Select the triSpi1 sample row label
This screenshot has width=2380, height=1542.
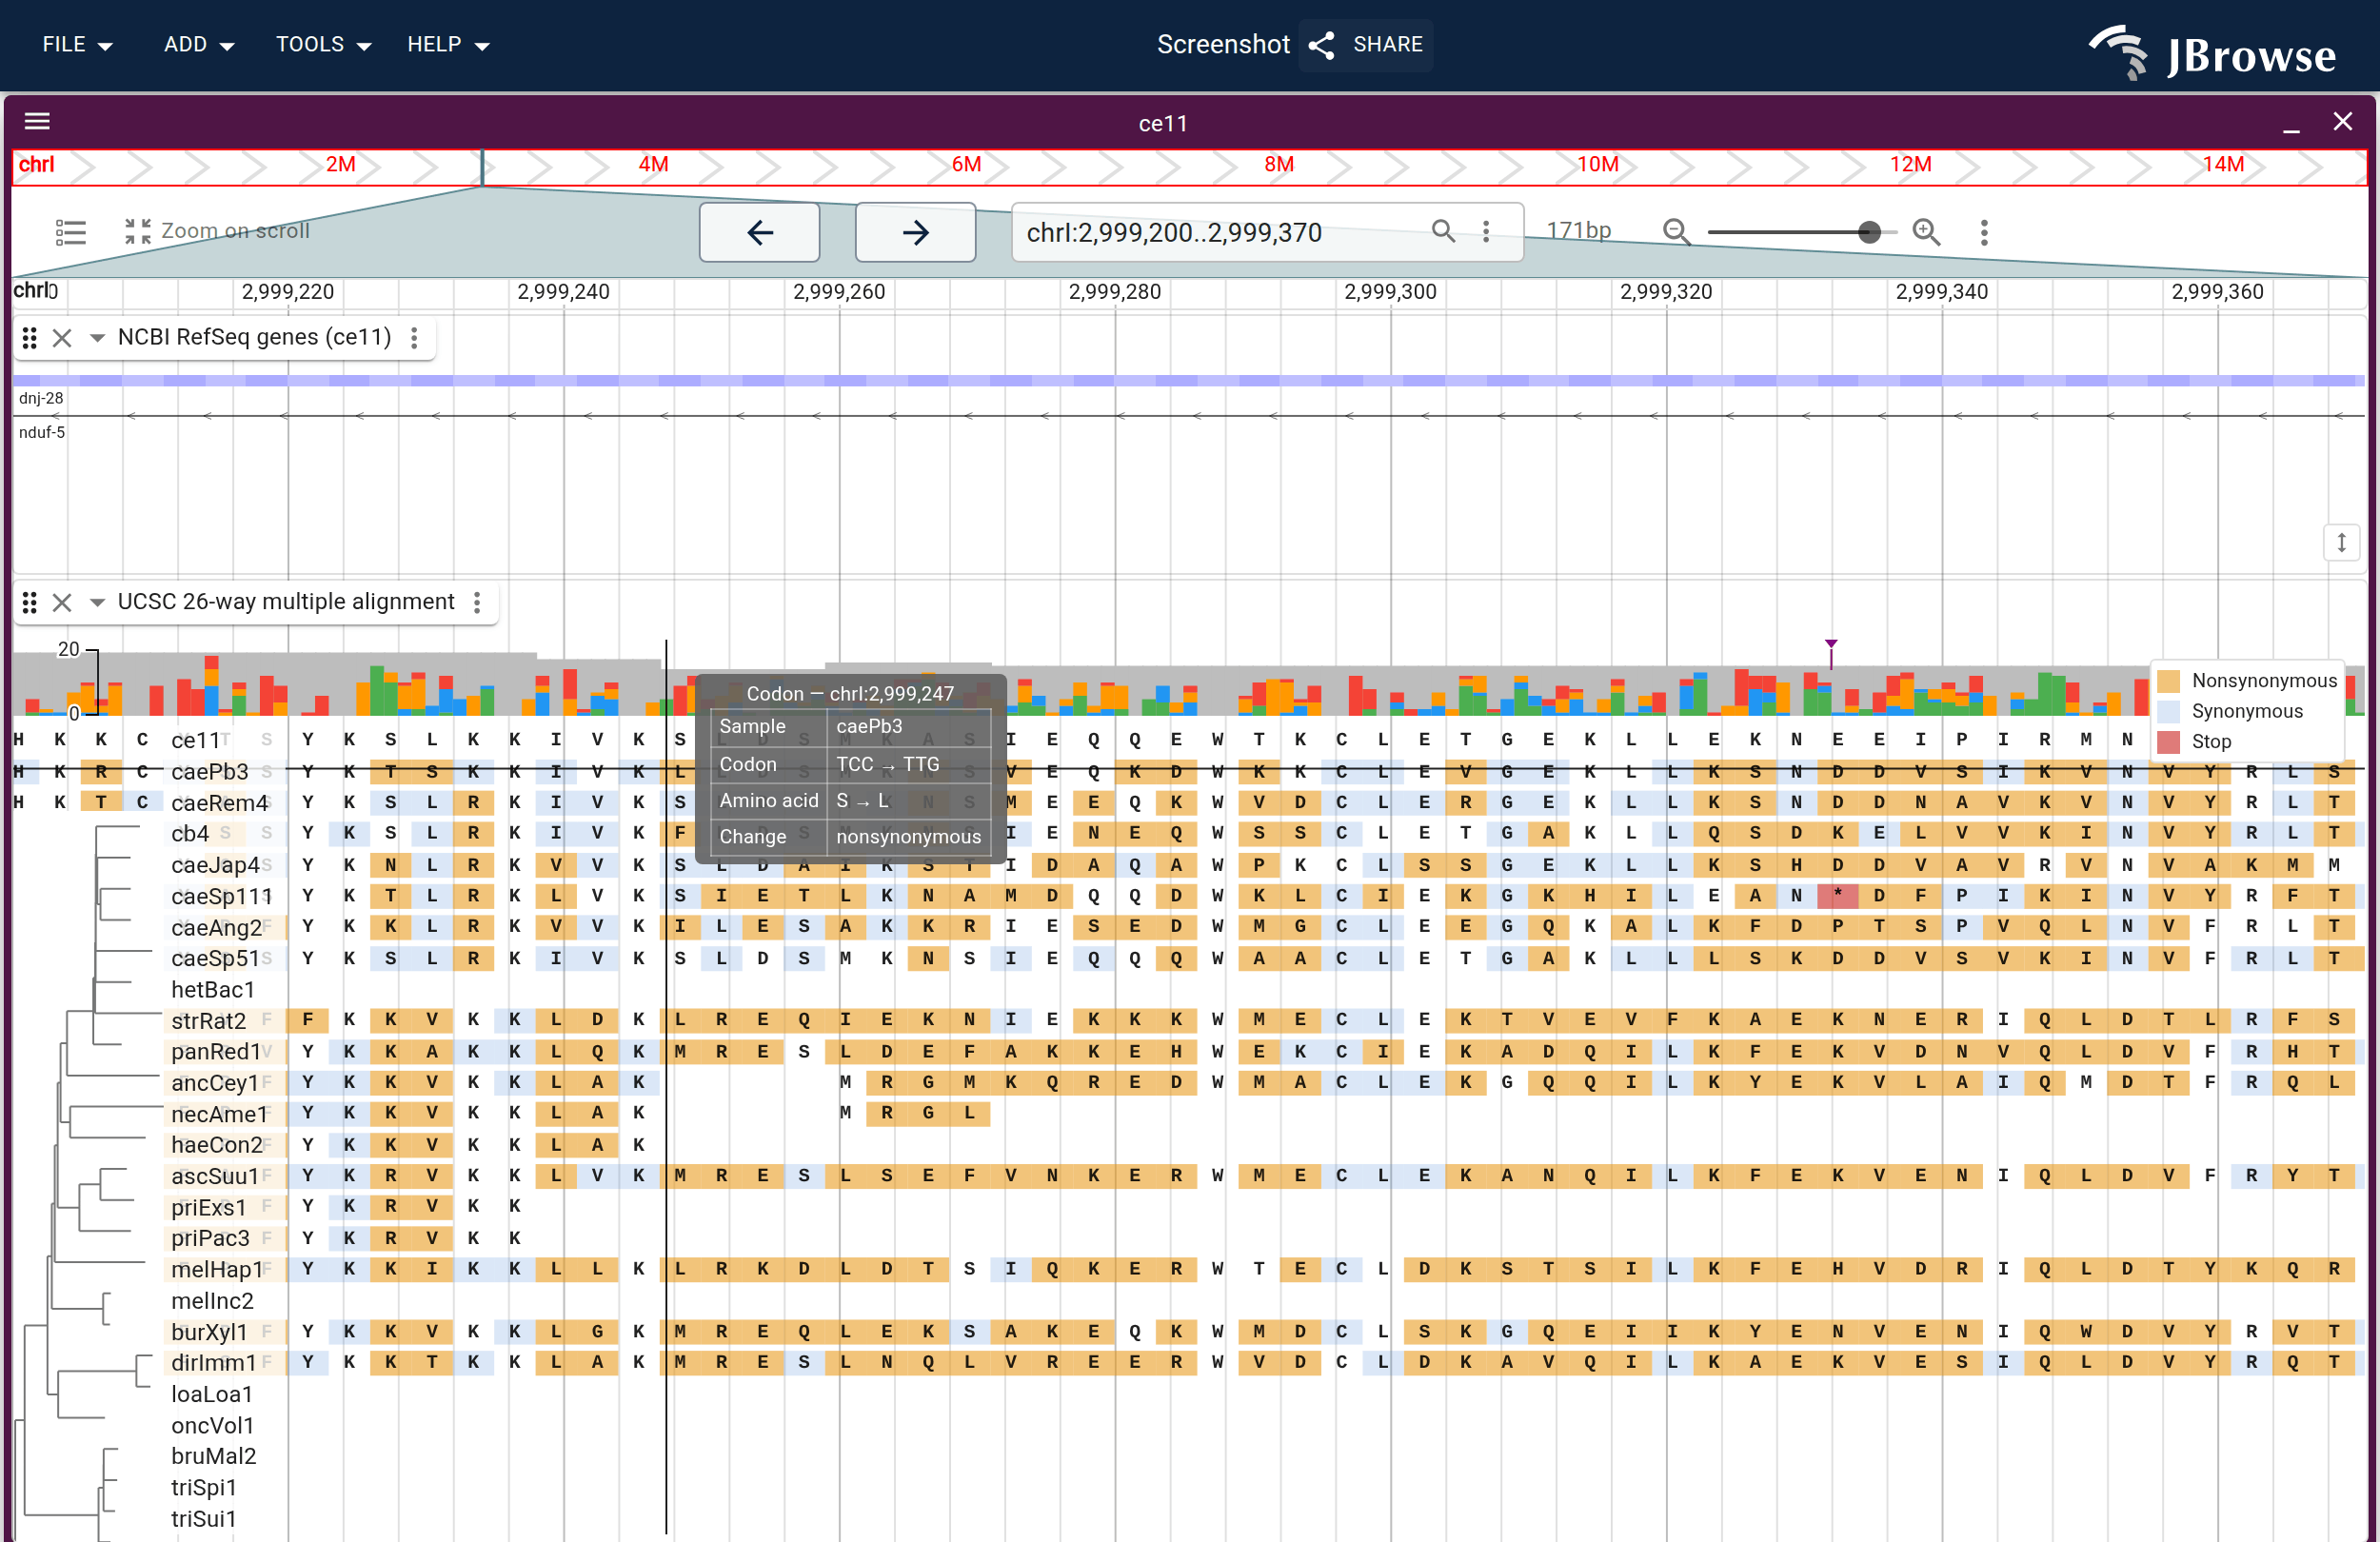coord(204,1487)
